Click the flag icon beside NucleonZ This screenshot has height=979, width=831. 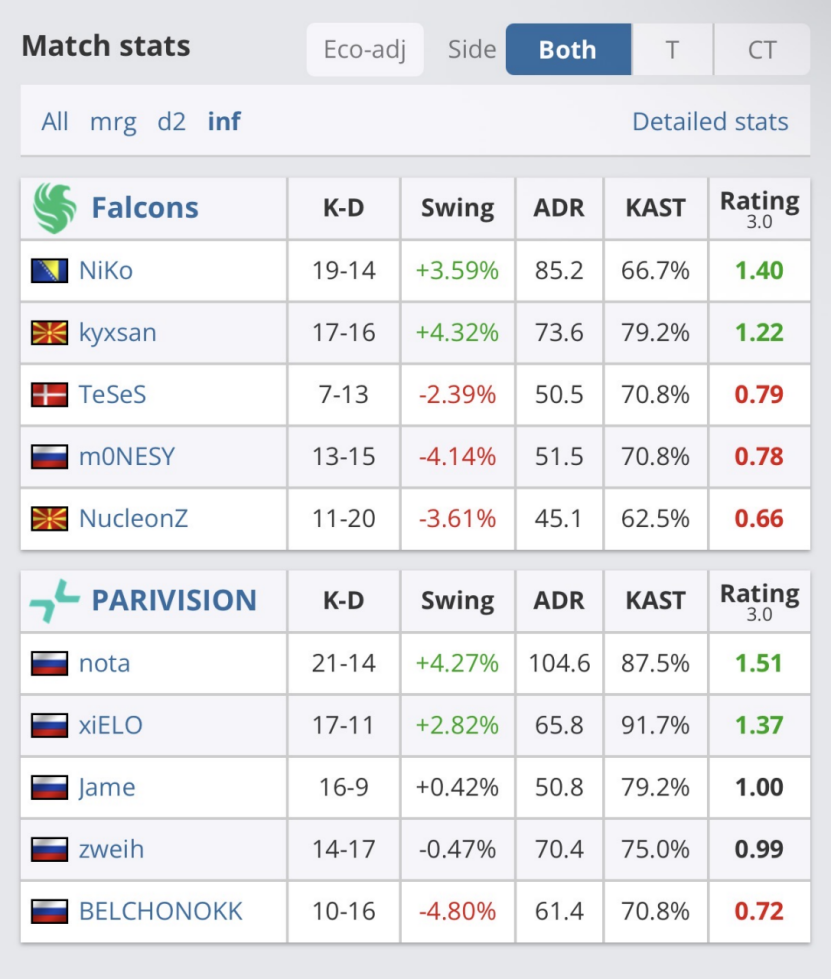pyautogui.click(x=49, y=519)
